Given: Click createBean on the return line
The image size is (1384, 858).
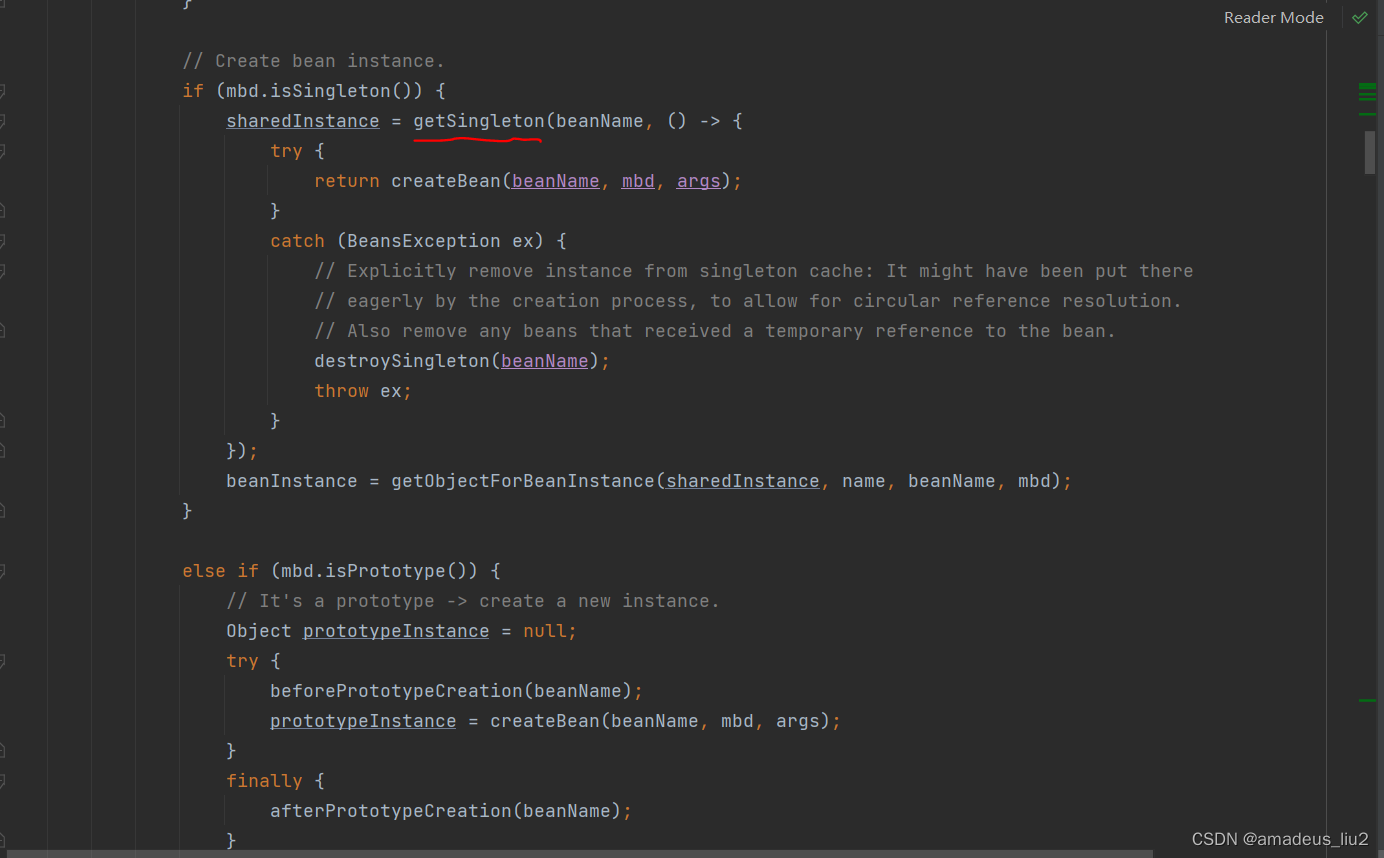Looking at the screenshot, I should point(445,181).
